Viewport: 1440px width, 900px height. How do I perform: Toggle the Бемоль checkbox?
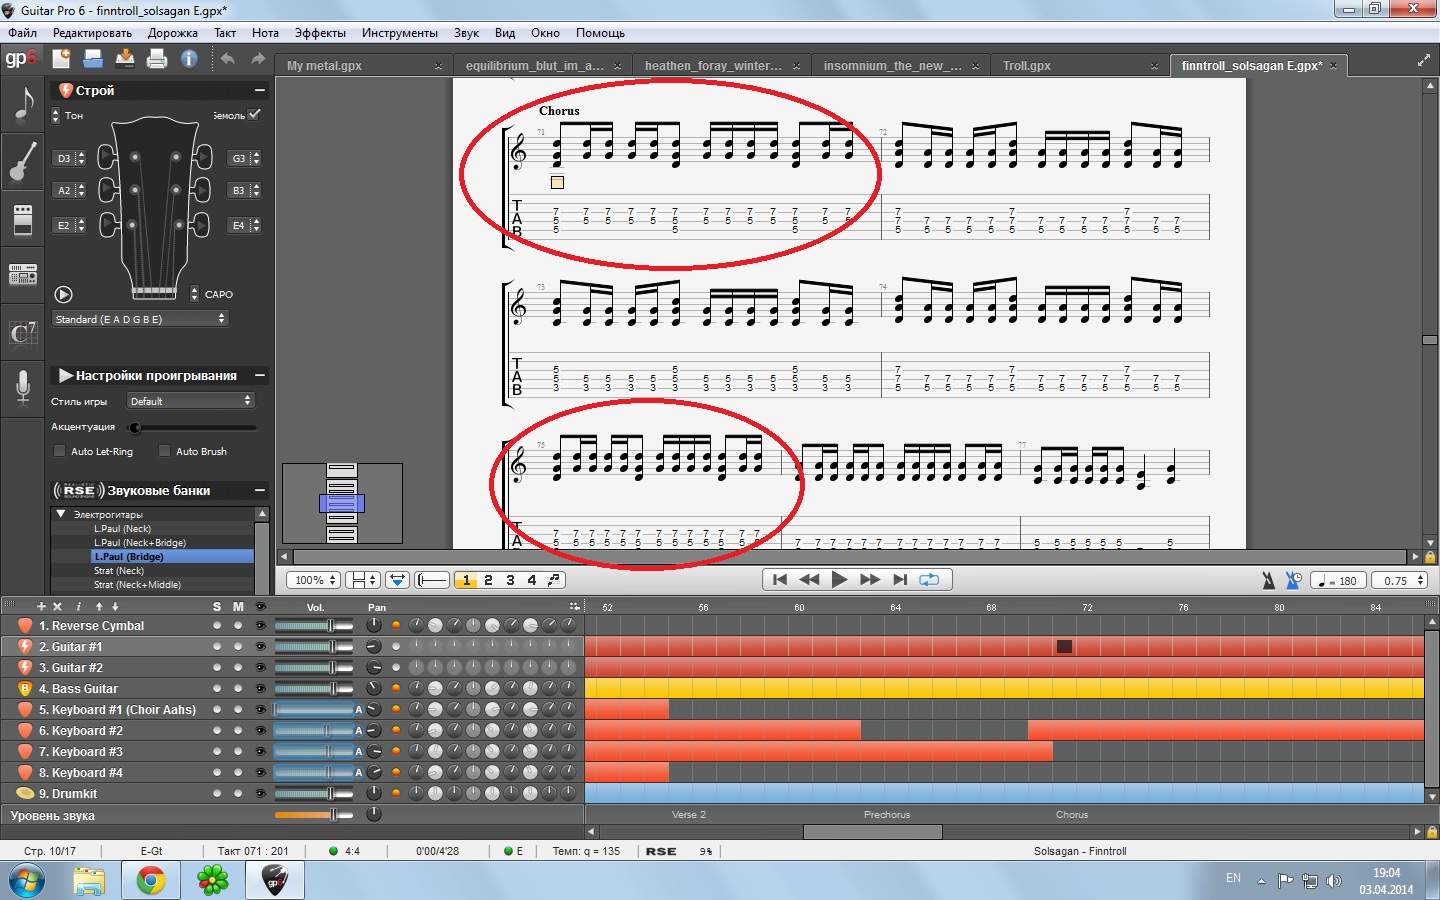pos(254,115)
